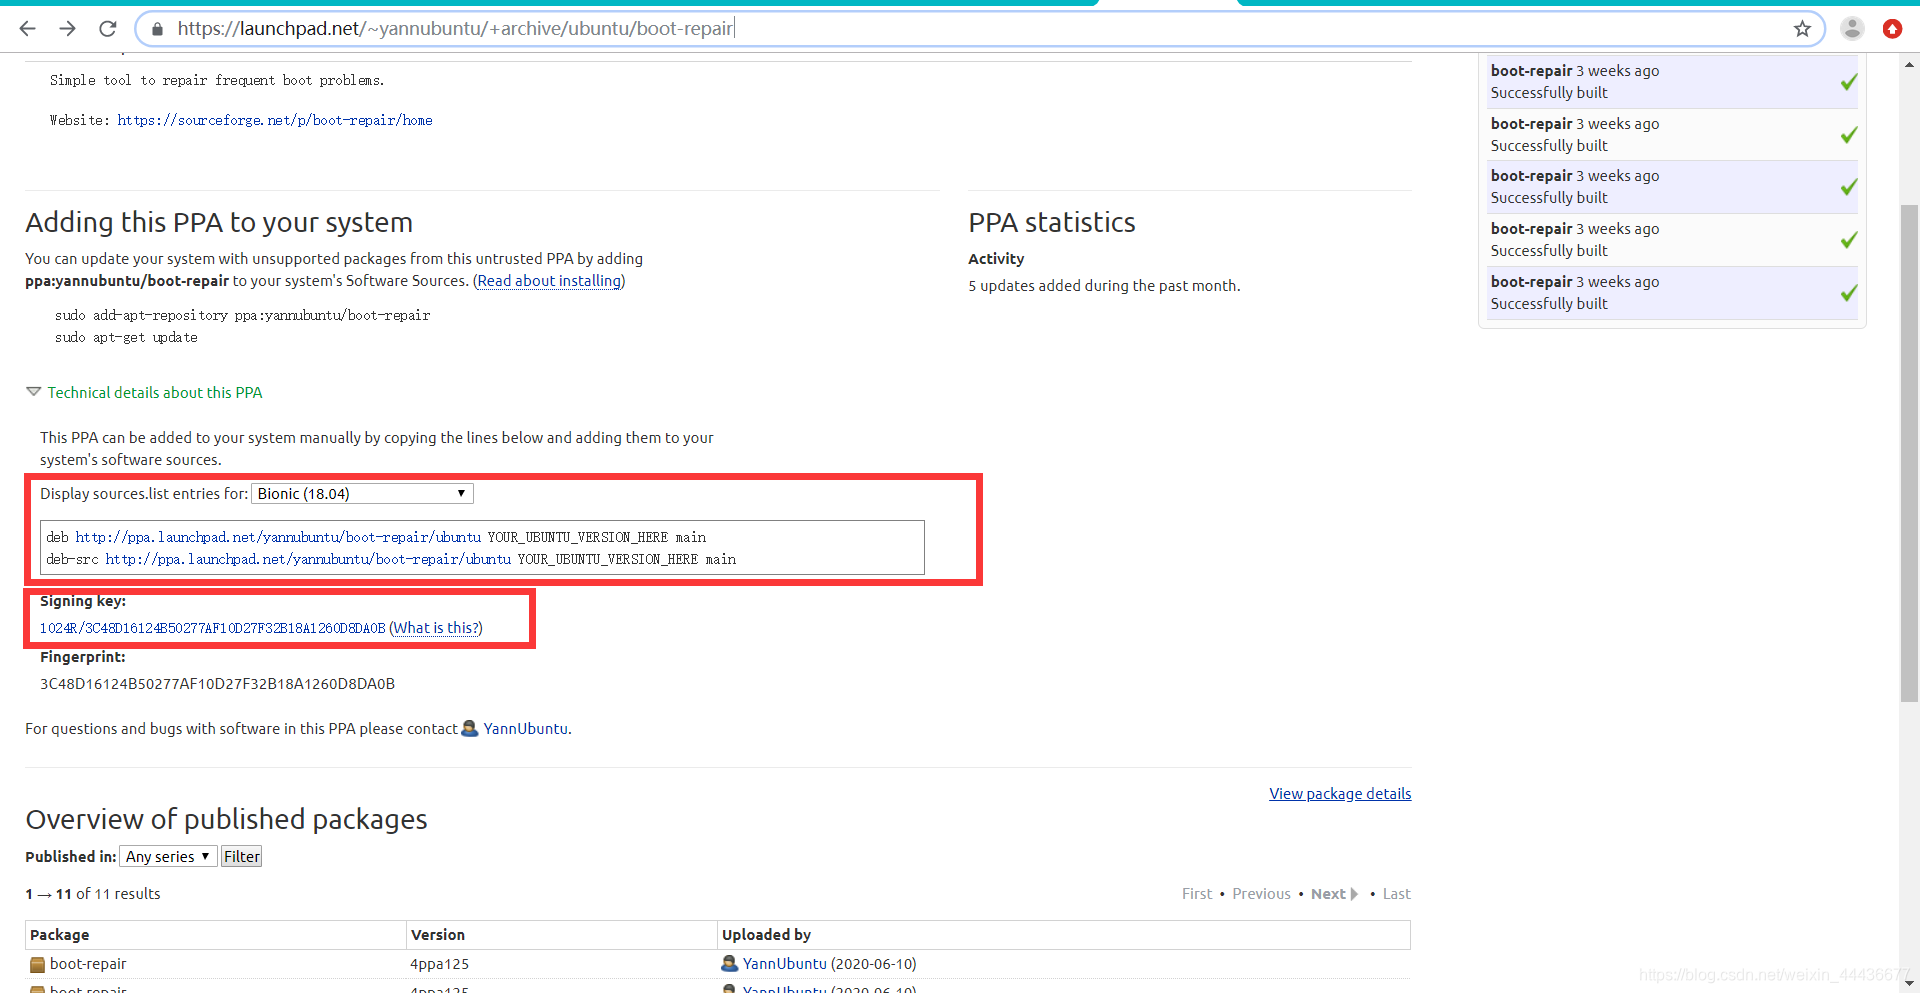Click the page vertical scrollbar thumb
This screenshot has height=993, width=1920.
(x=1909, y=453)
